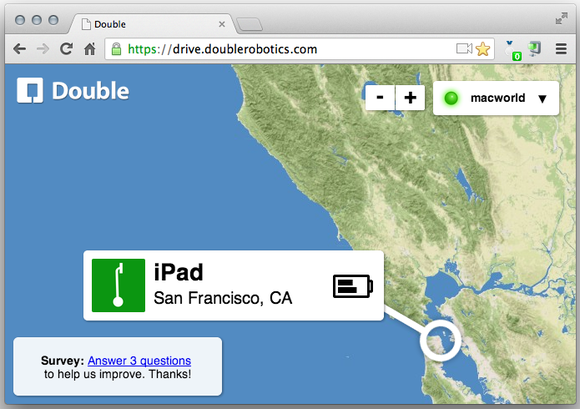Click the green padlock security icon
The image size is (580, 409).
point(116,49)
